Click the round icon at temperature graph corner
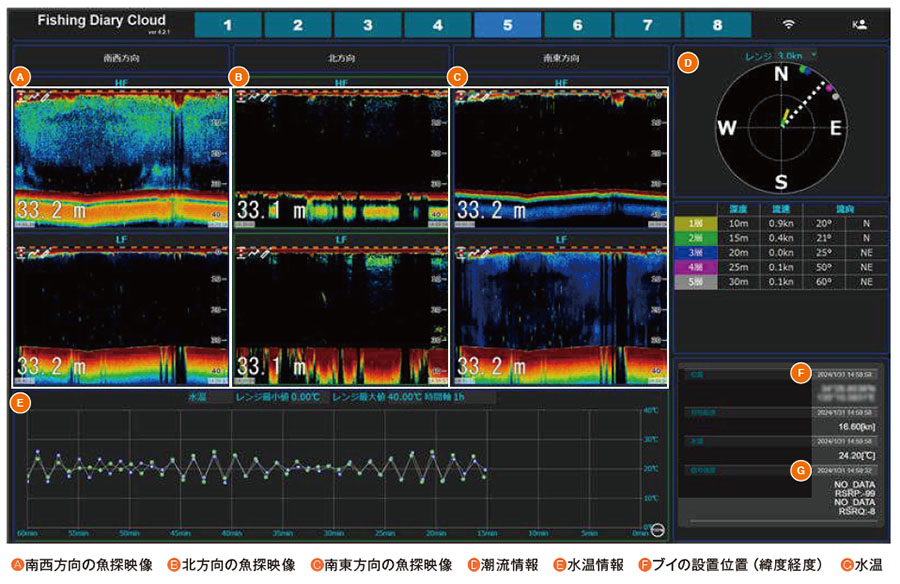900x584 pixels. (x=657, y=528)
